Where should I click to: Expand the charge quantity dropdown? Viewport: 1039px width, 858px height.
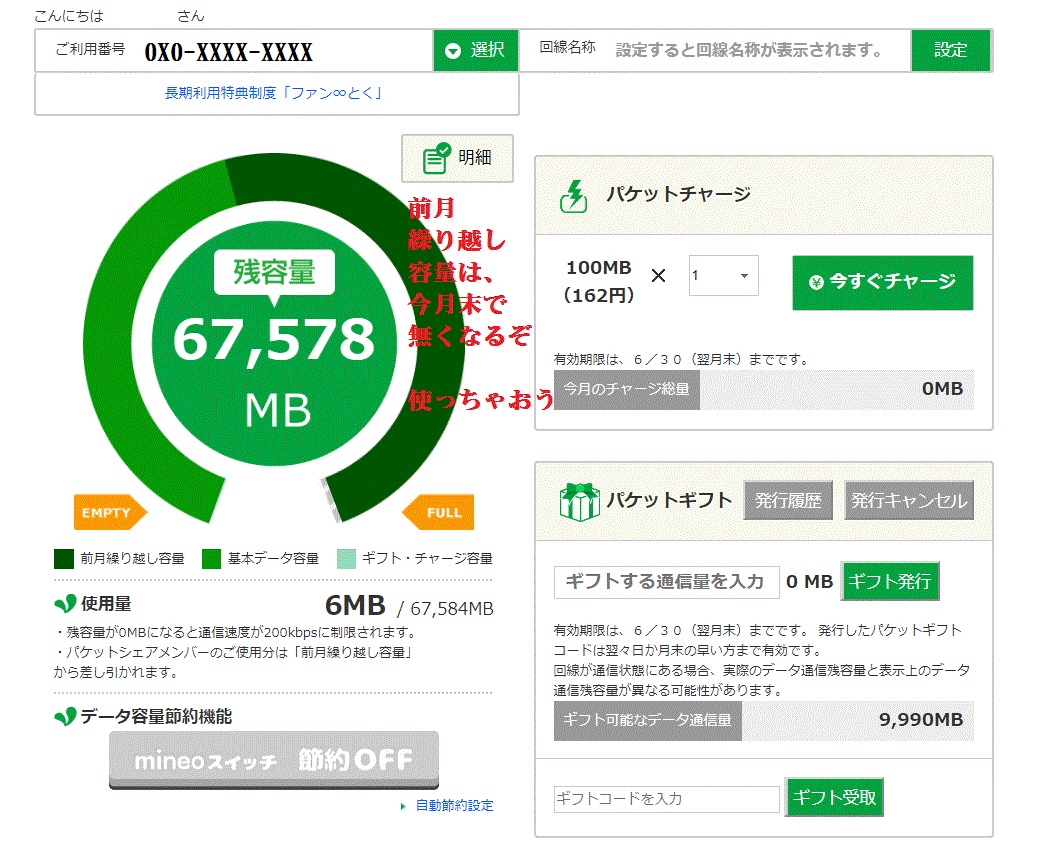pos(723,276)
